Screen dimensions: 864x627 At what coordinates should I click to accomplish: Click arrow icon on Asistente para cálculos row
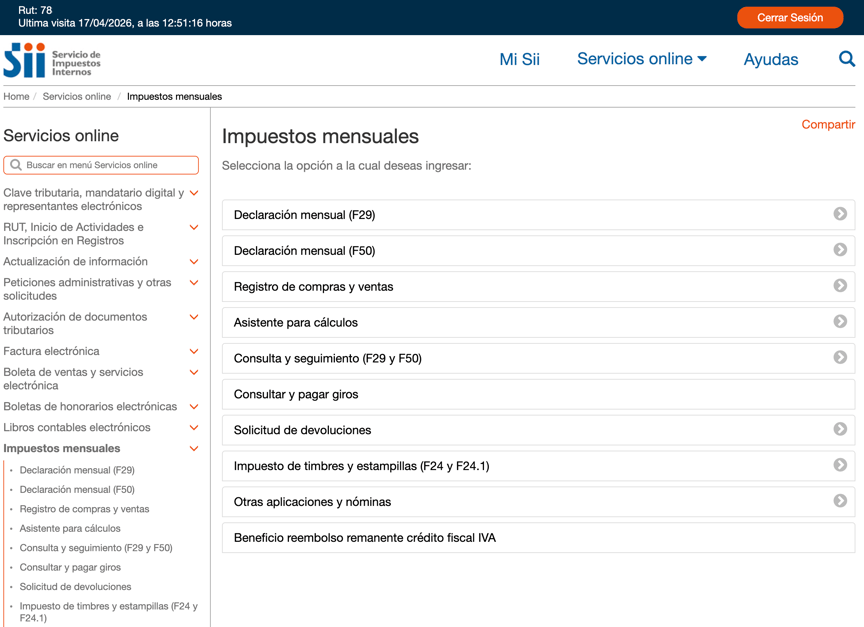840,322
